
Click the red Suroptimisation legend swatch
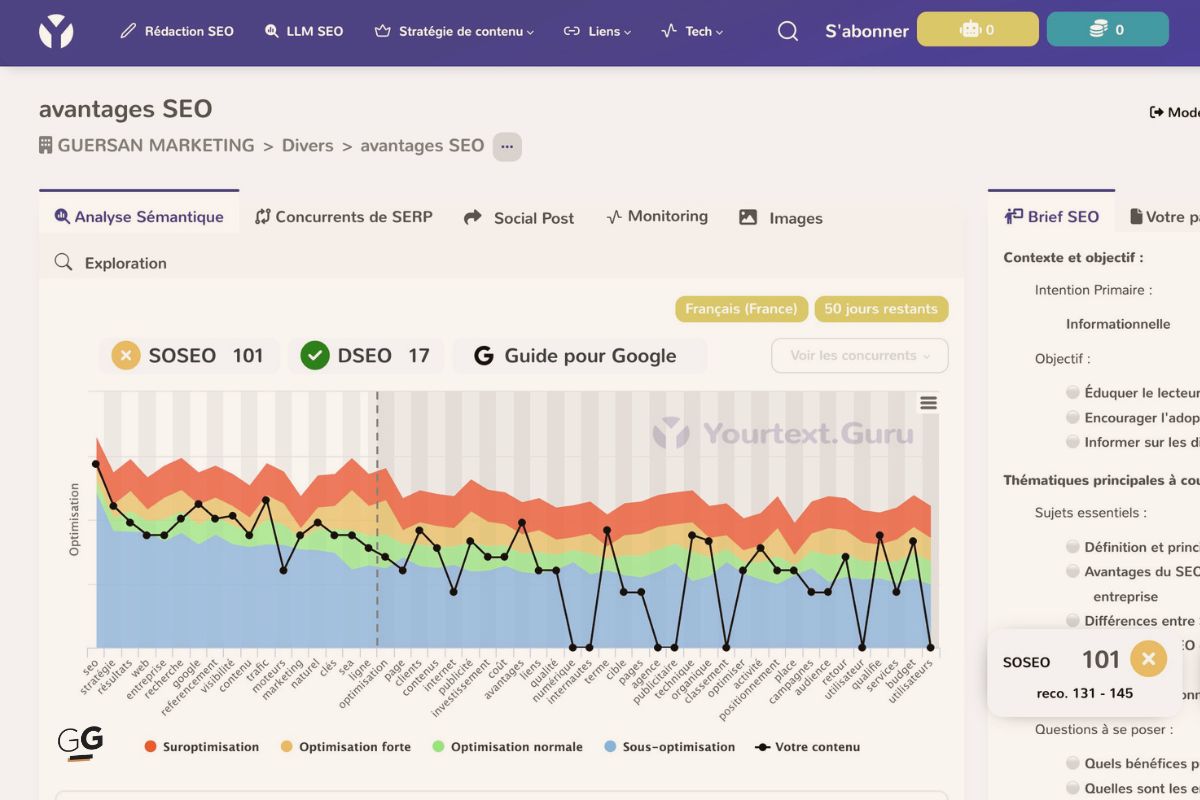pyautogui.click(x=151, y=746)
